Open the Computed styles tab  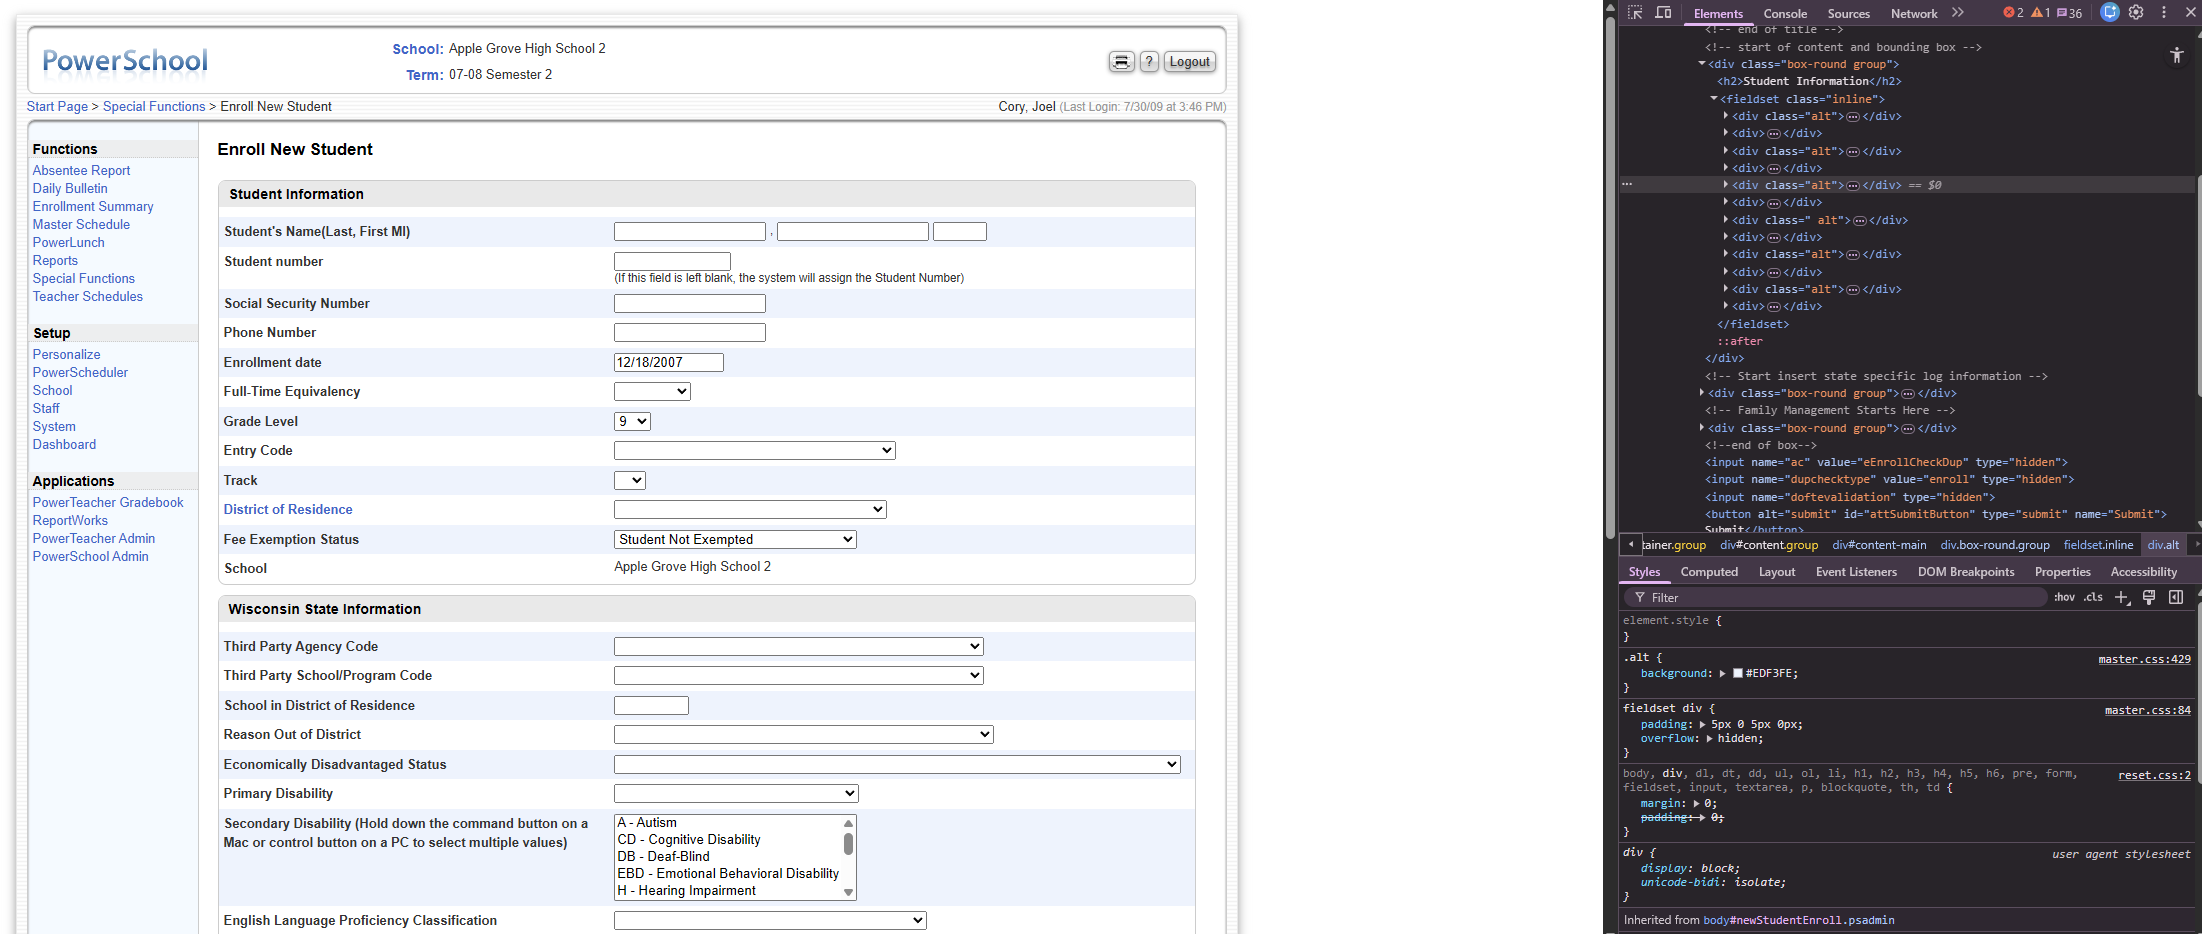1709,572
